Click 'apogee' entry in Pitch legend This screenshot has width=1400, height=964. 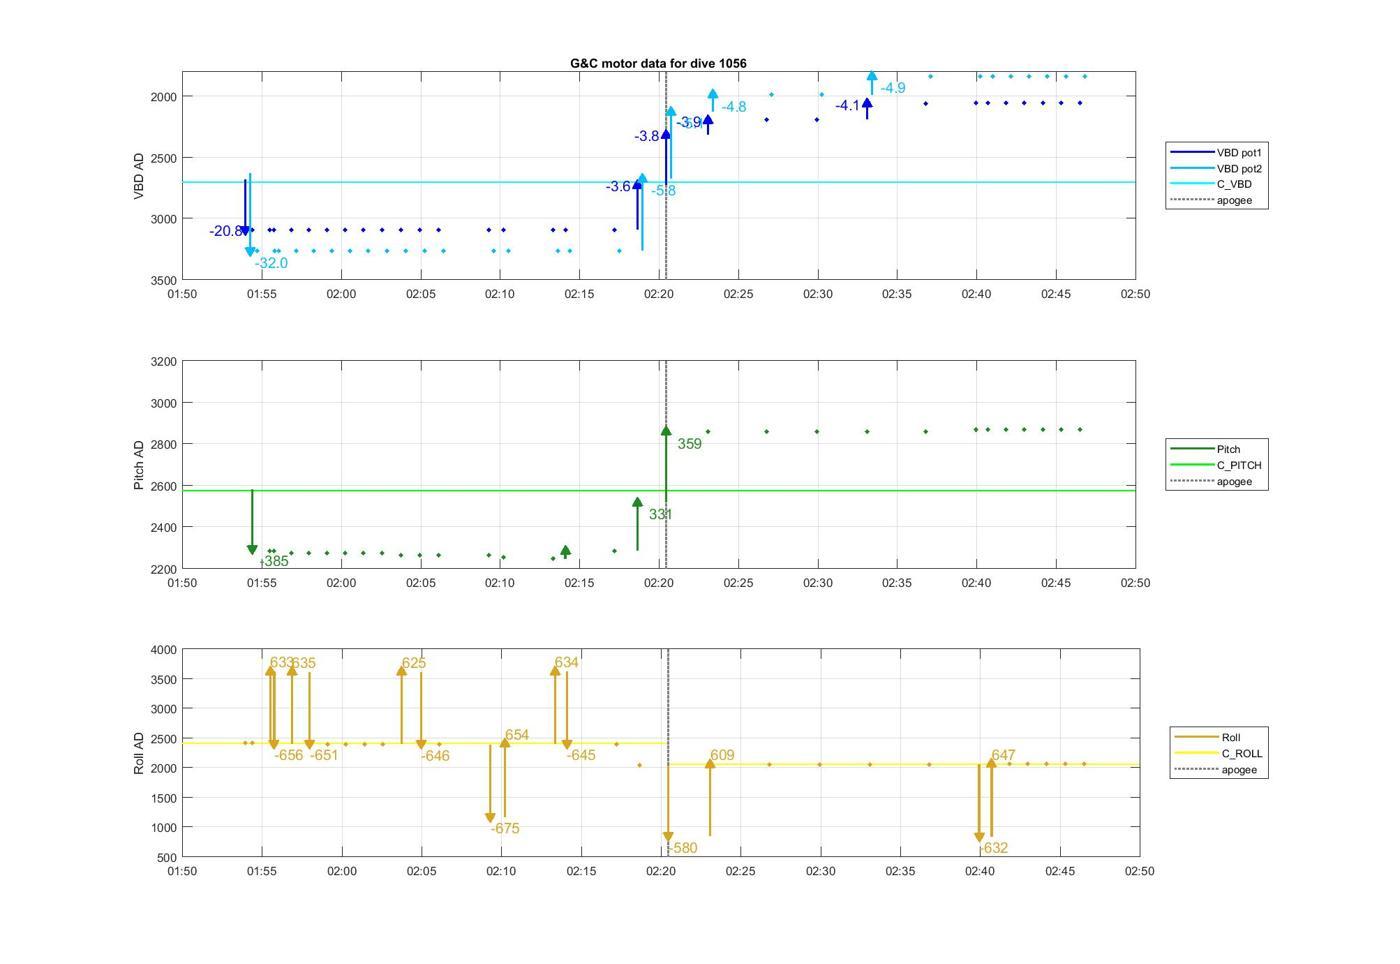point(1211,481)
